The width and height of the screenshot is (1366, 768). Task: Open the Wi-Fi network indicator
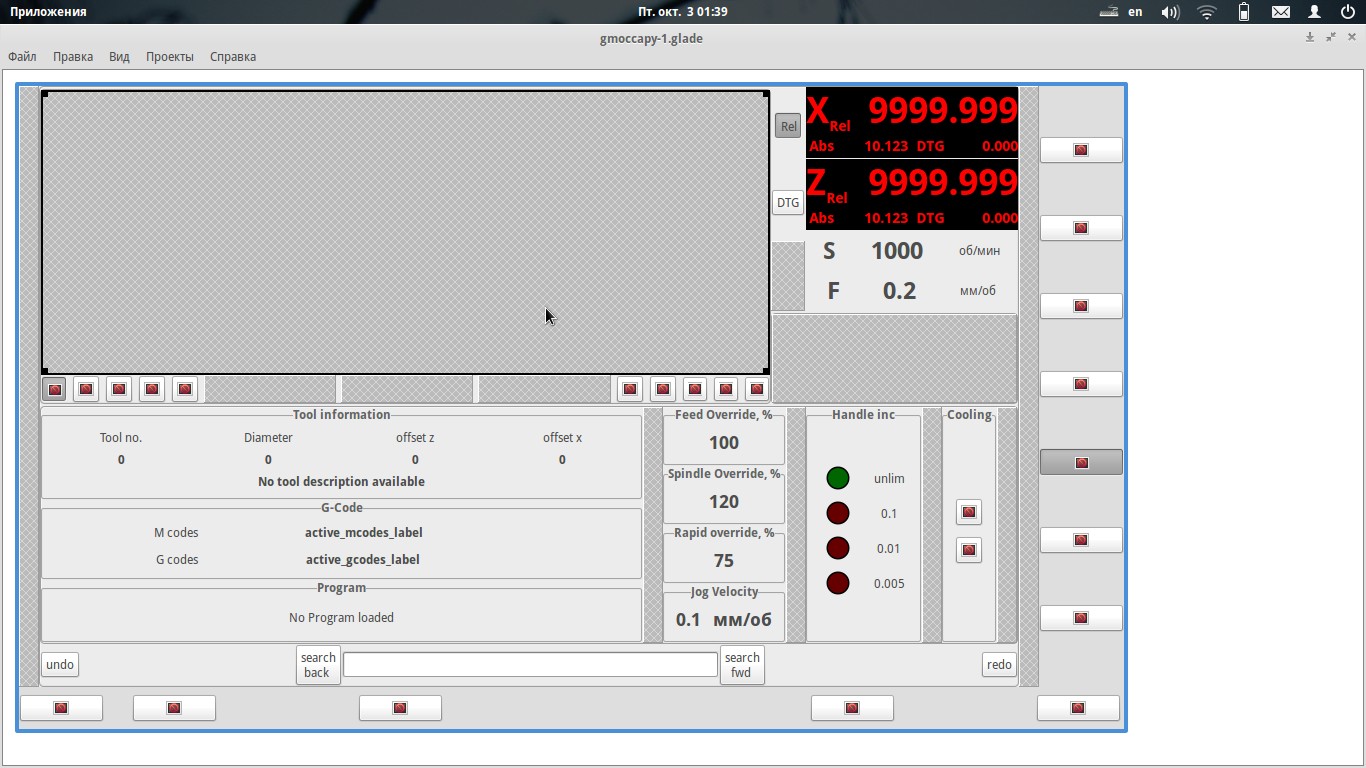pyautogui.click(x=1207, y=12)
